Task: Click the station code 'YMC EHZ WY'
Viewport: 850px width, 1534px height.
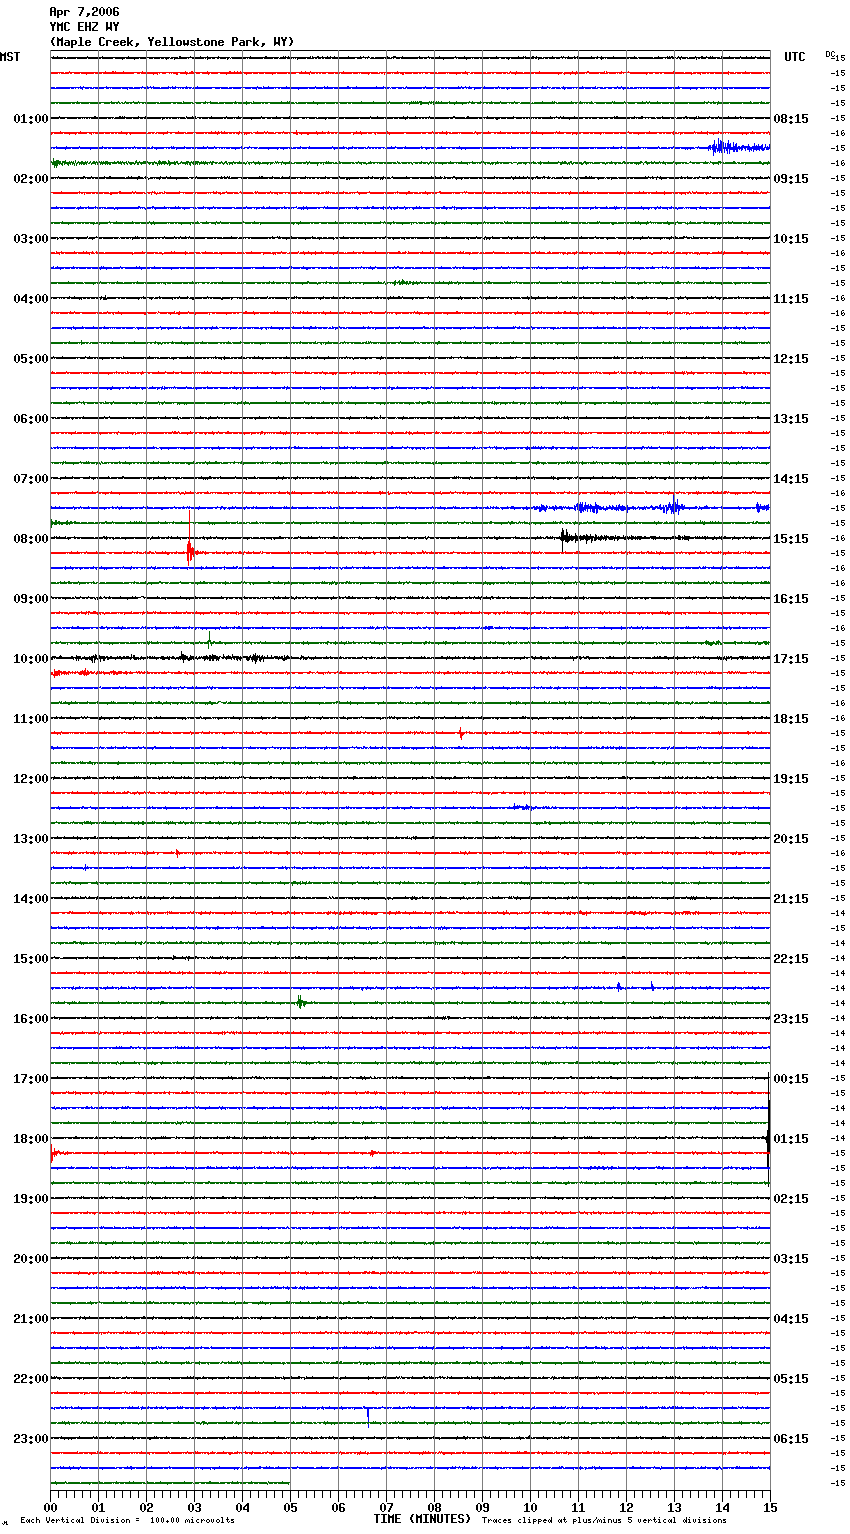Action: pos(84,27)
